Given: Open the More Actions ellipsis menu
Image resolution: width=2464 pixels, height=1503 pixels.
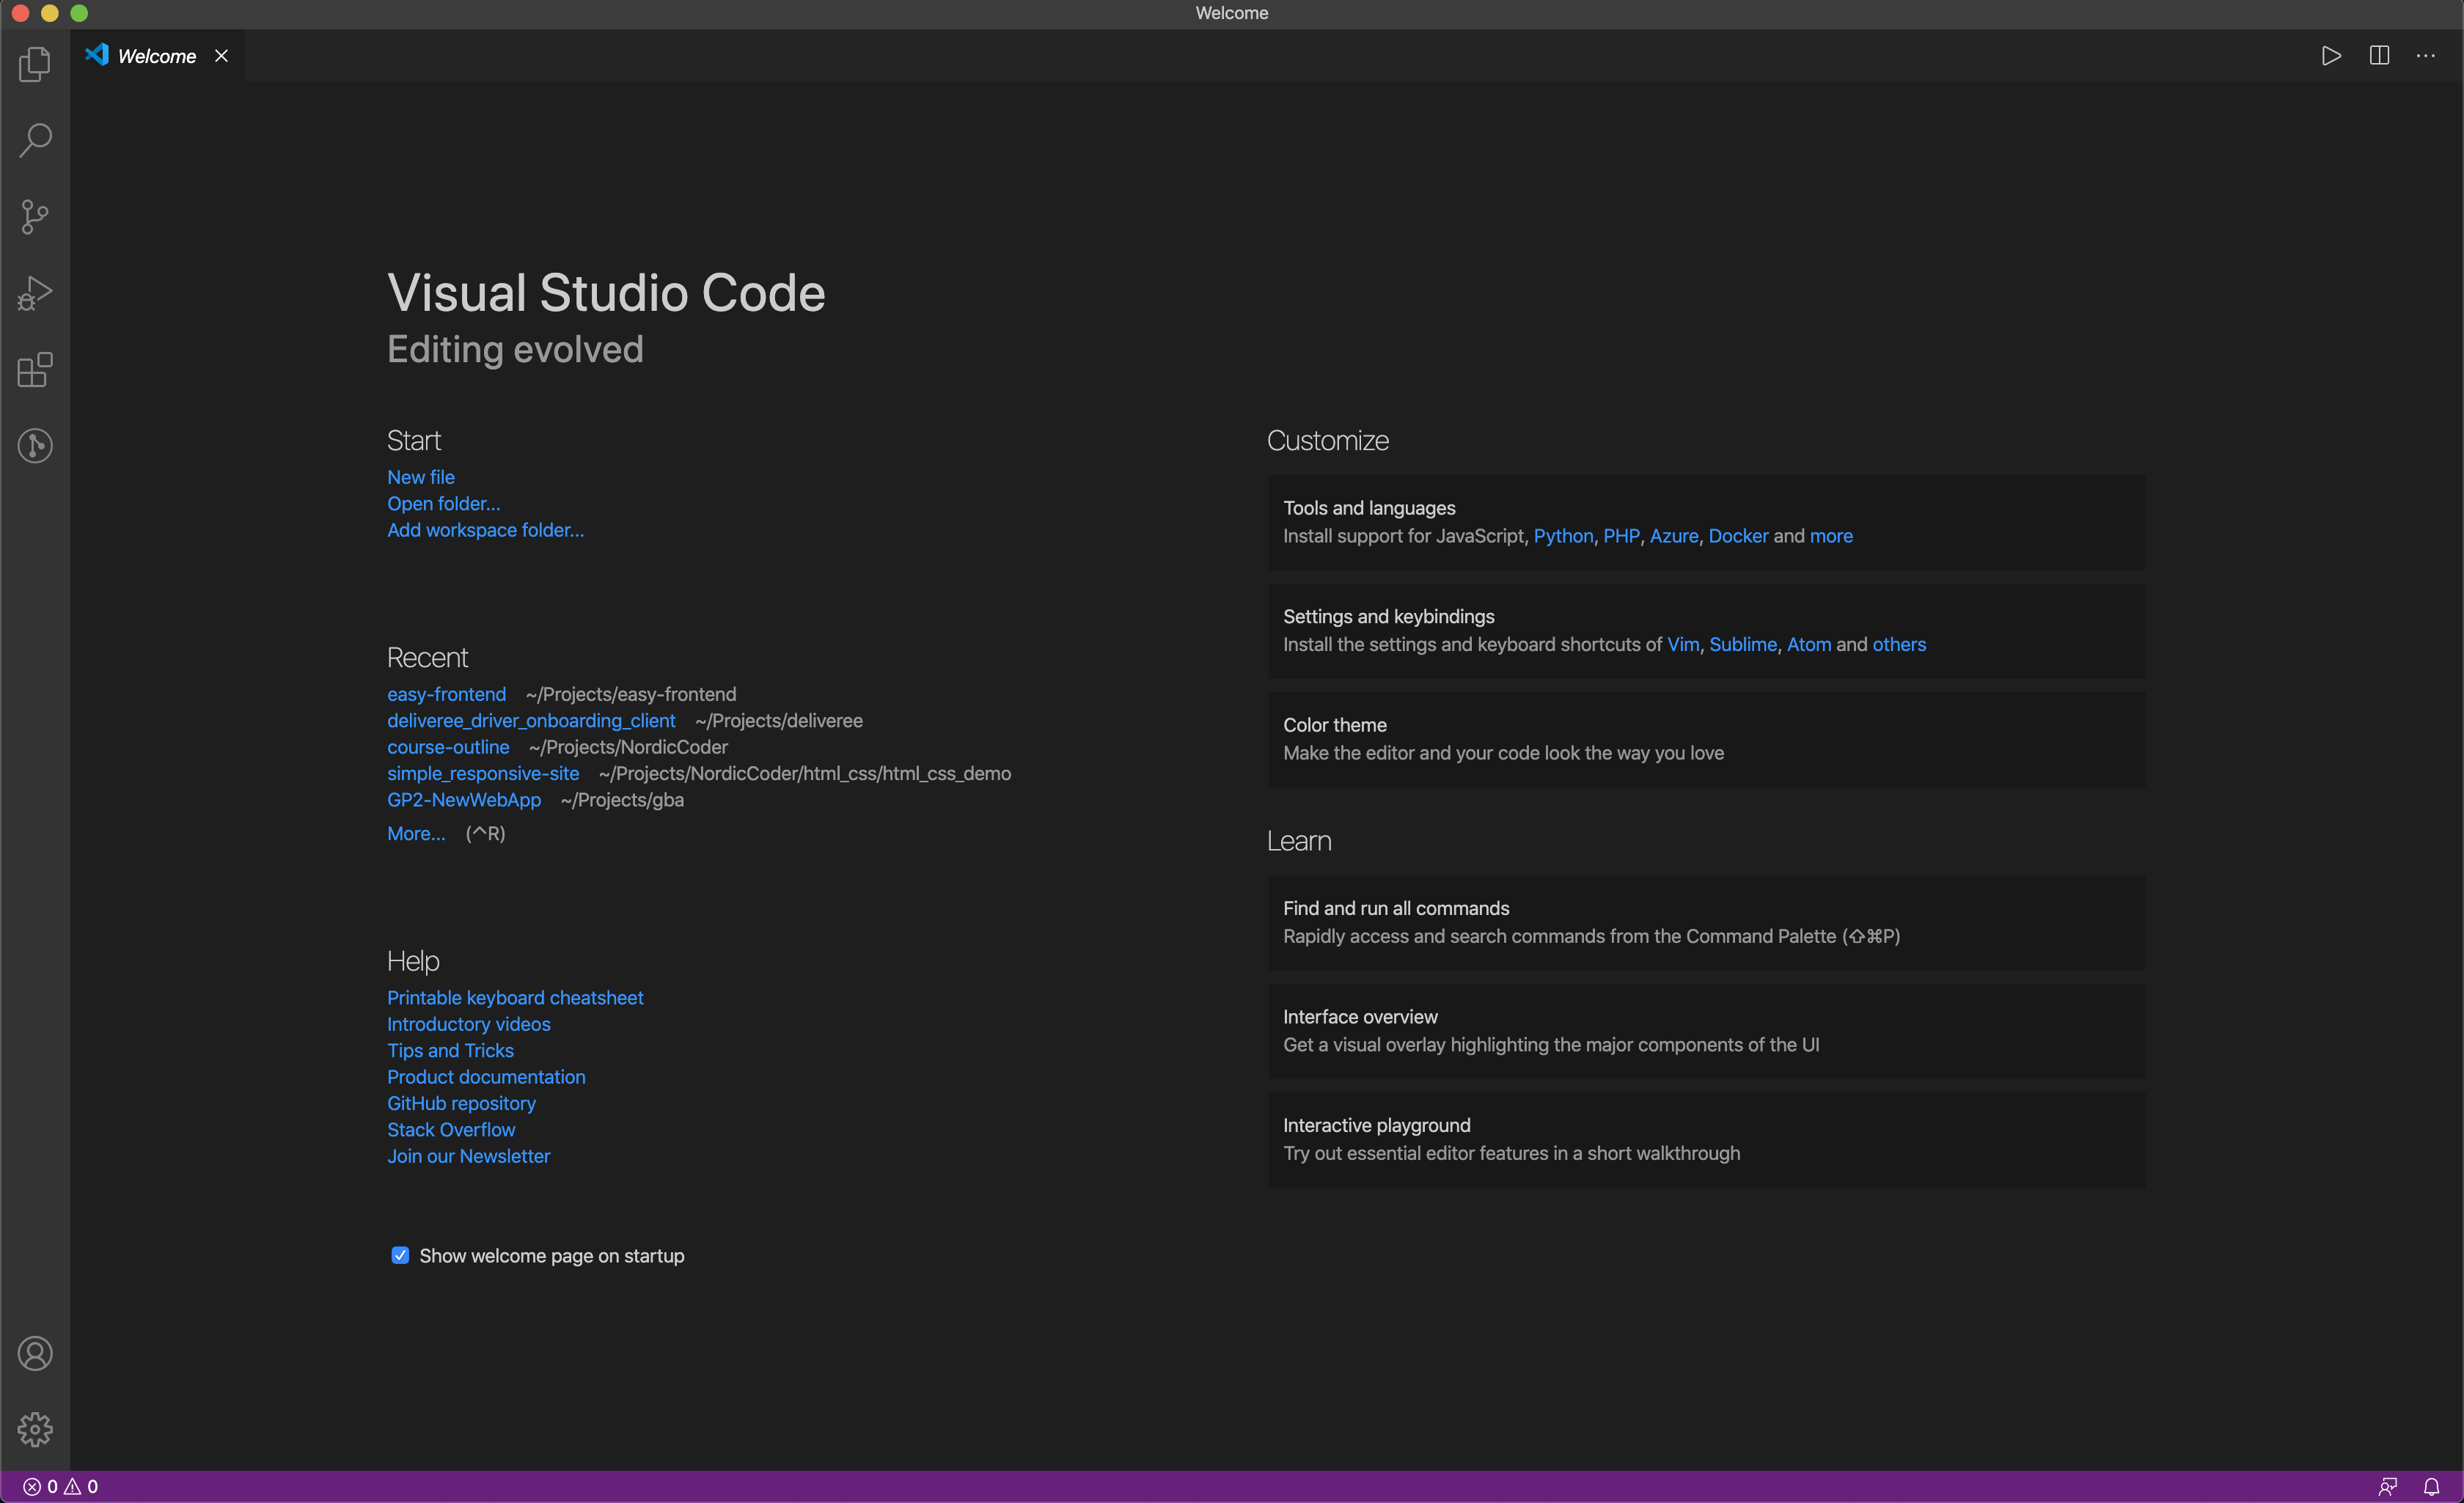Looking at the screenshot, I should pyautogui.click(x=2426, y=56).
